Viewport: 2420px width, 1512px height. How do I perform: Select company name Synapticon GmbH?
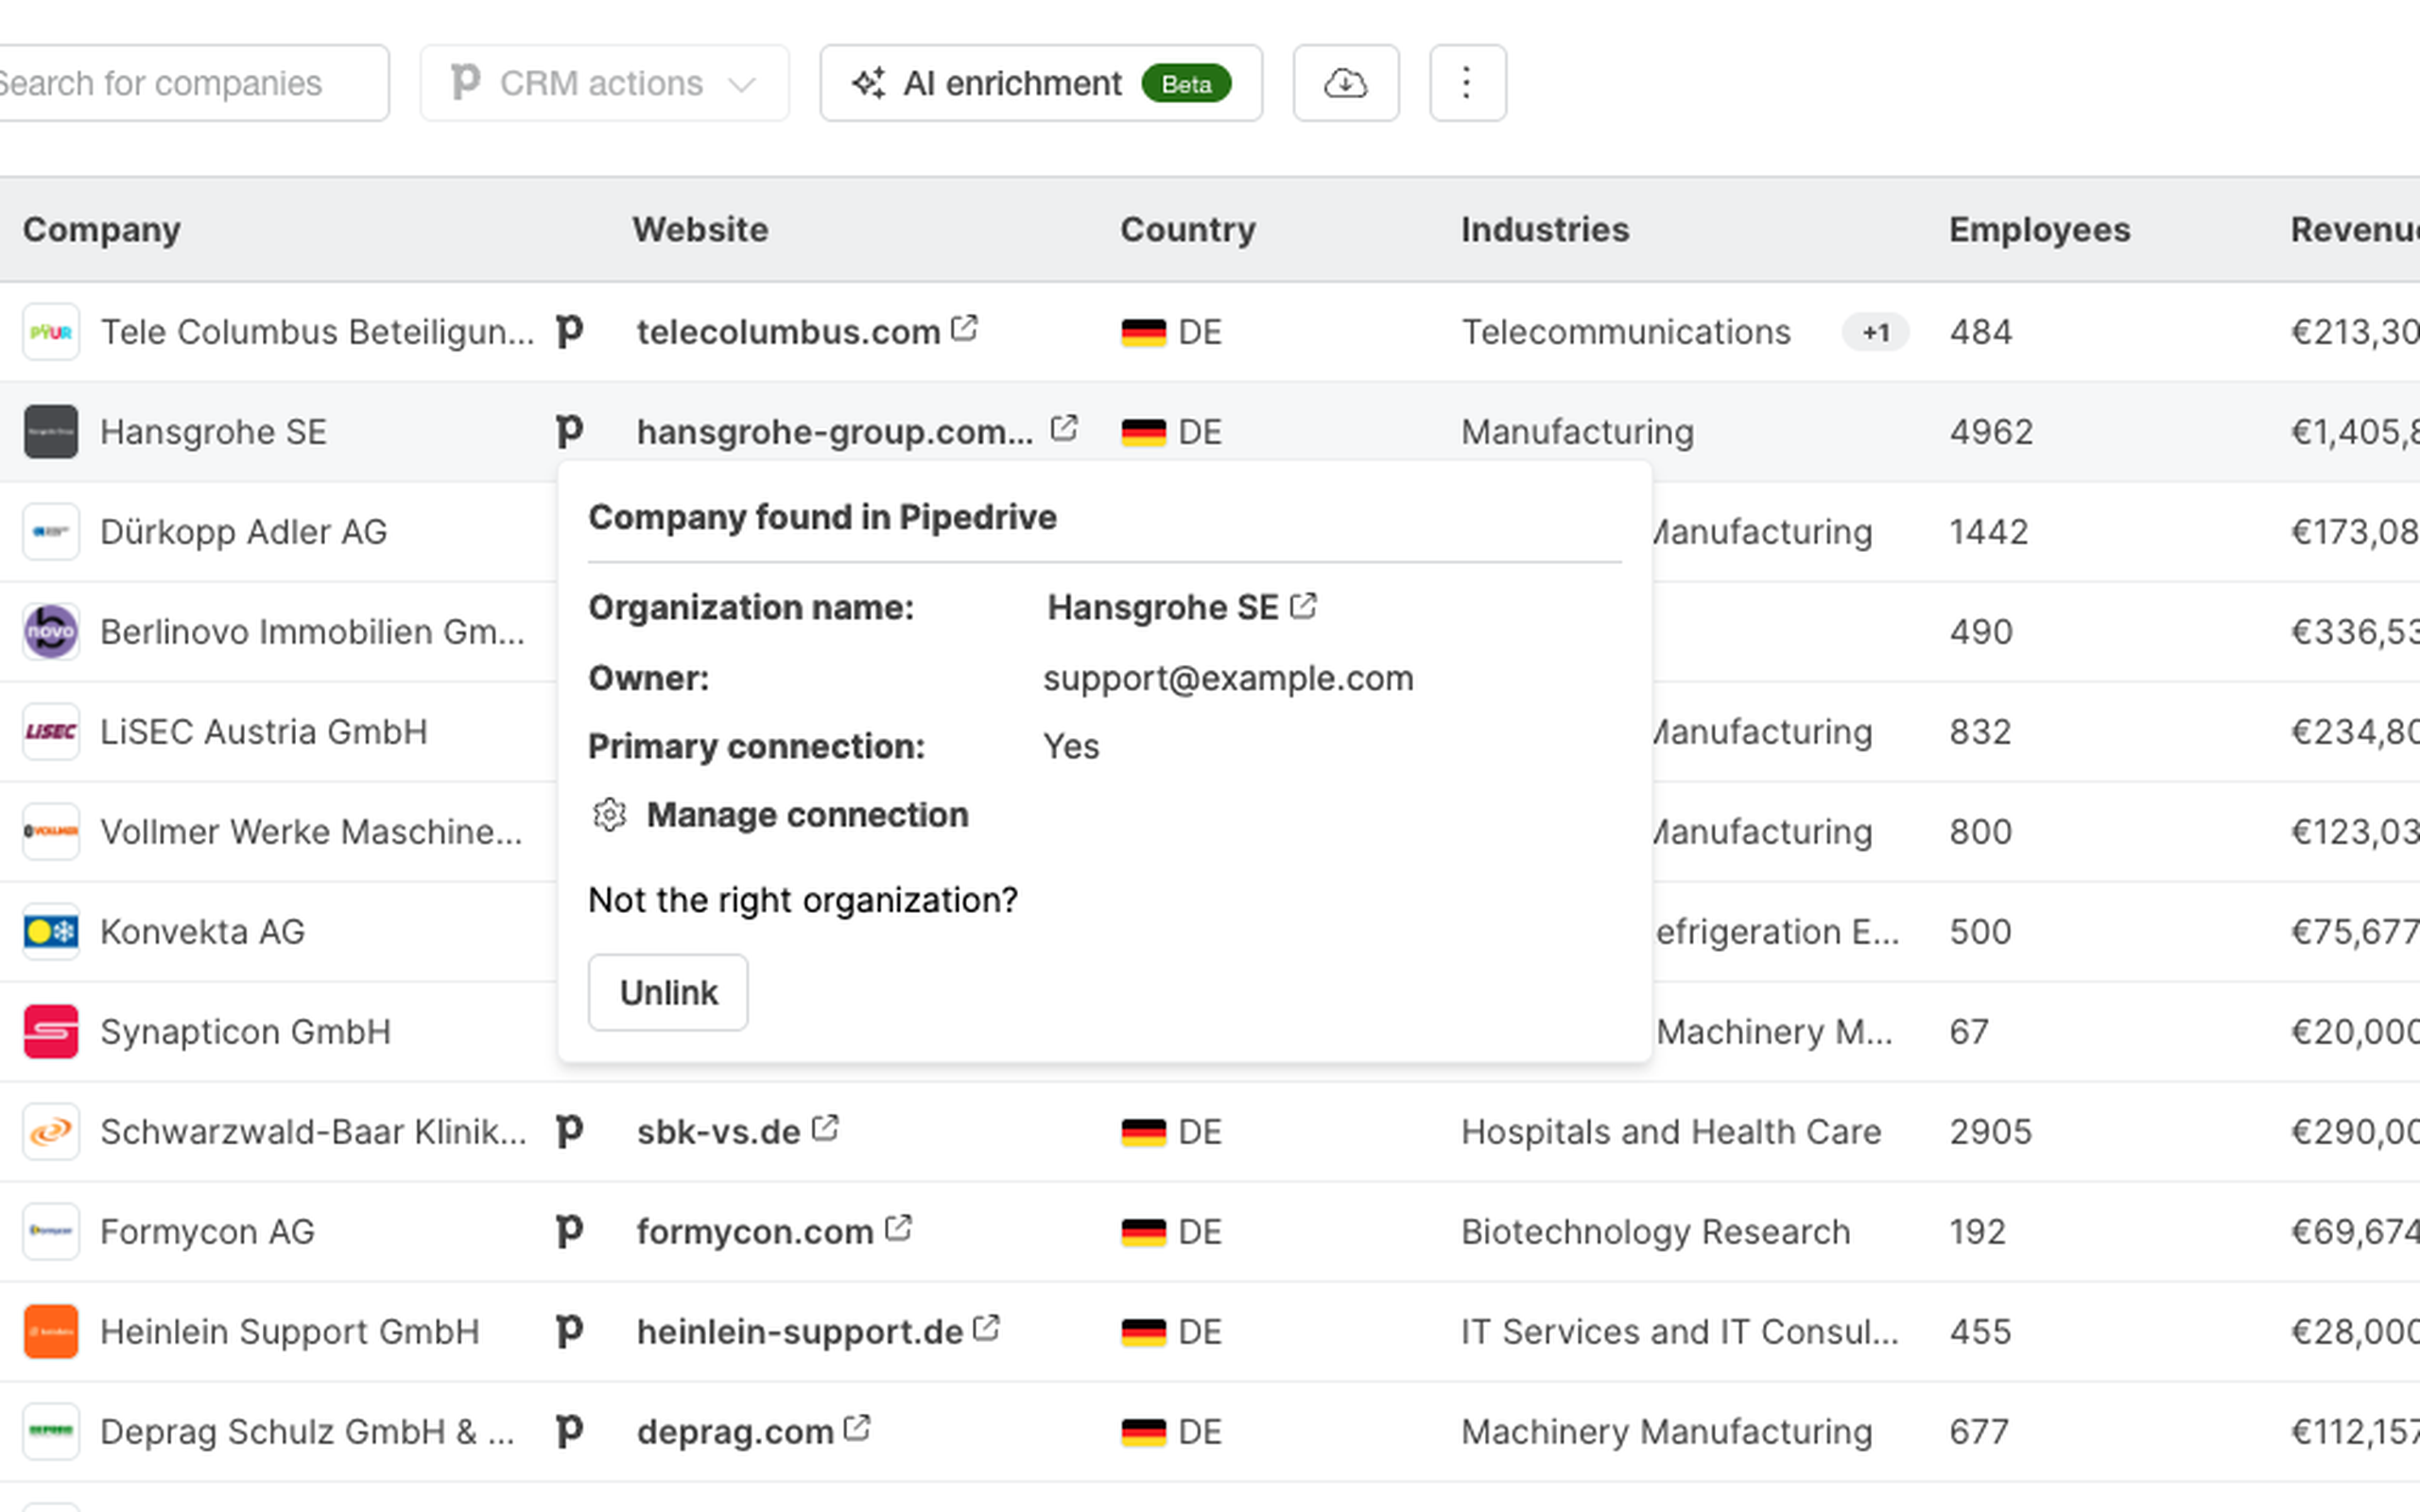(x=246, y=1031)
